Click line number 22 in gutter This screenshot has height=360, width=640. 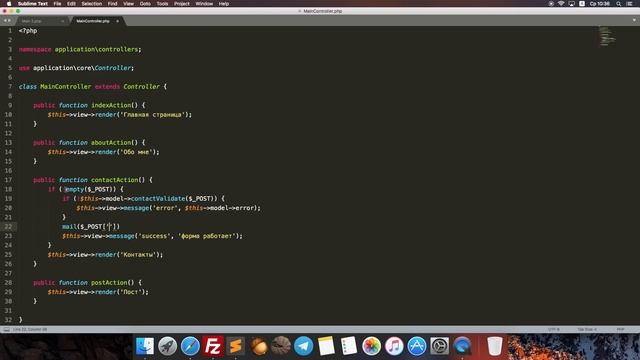click(8, 227)
